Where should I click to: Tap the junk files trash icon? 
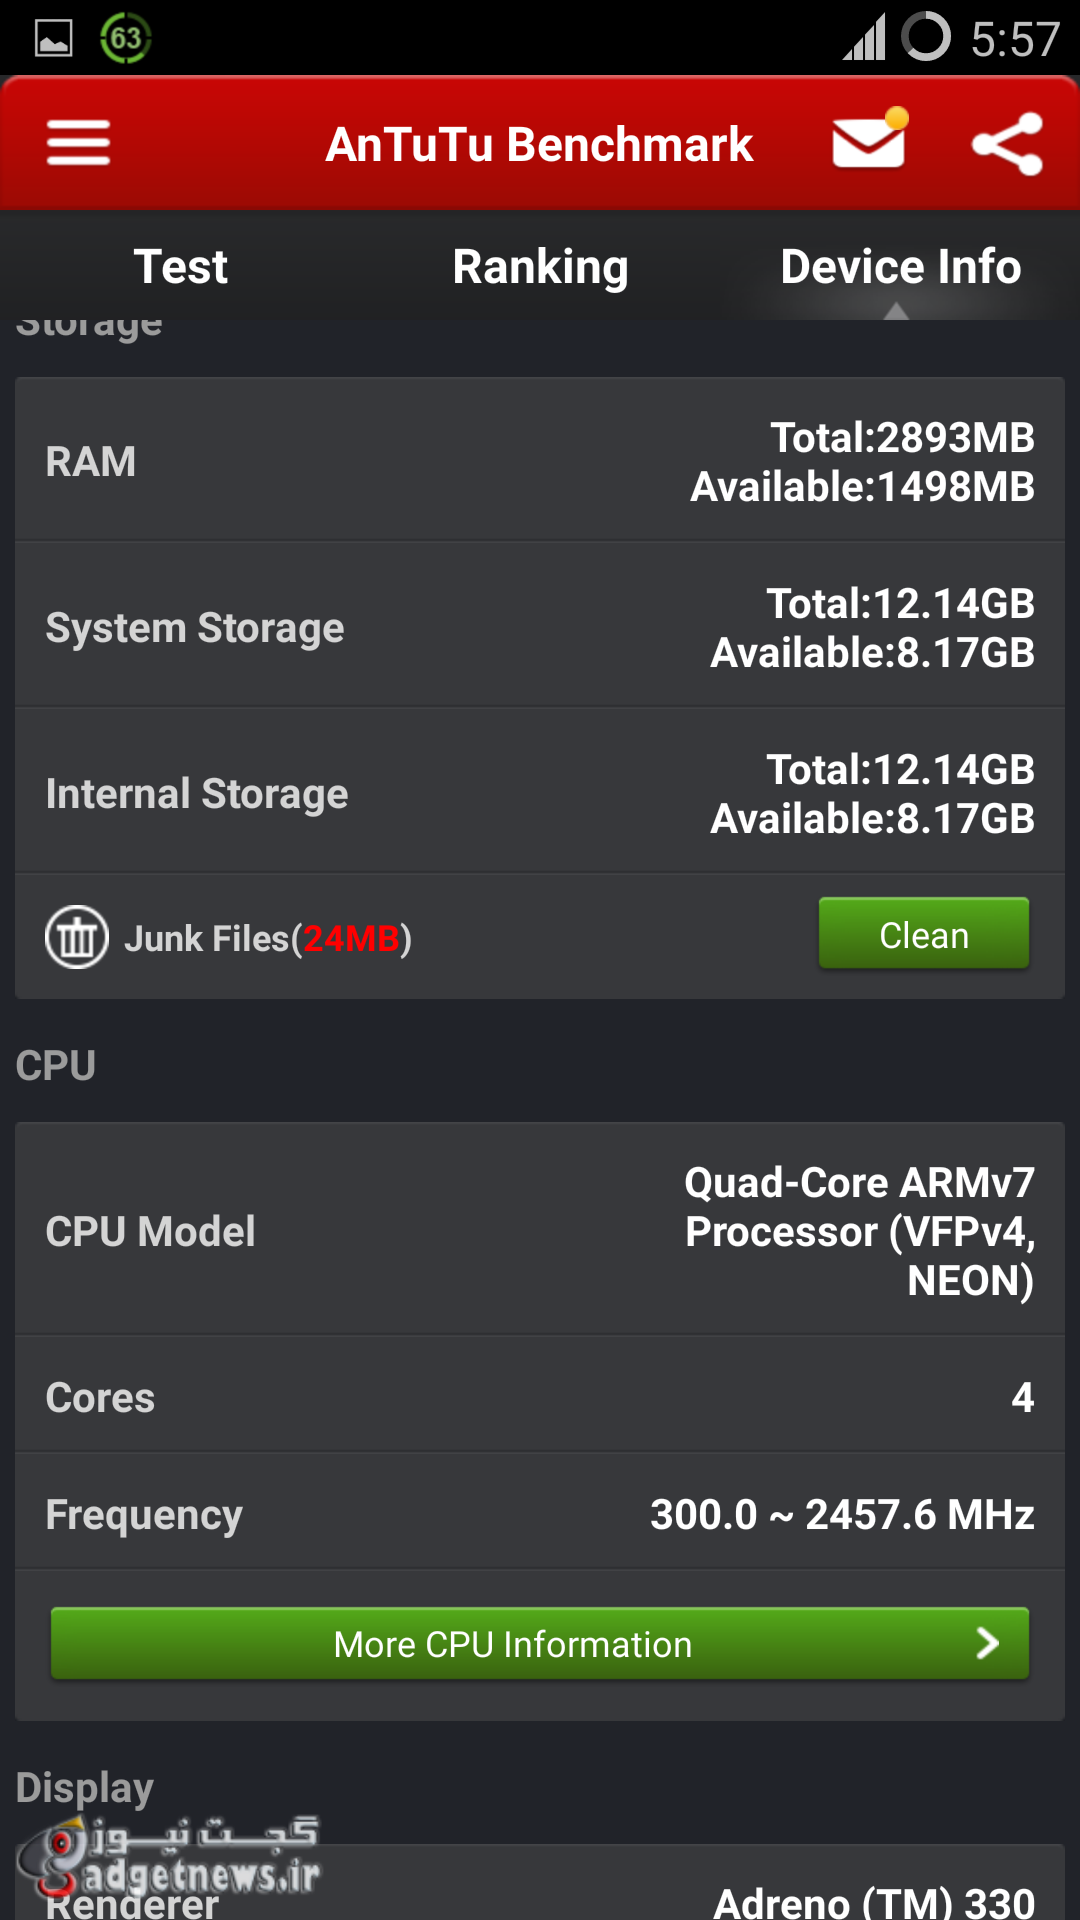coord(77,937)
